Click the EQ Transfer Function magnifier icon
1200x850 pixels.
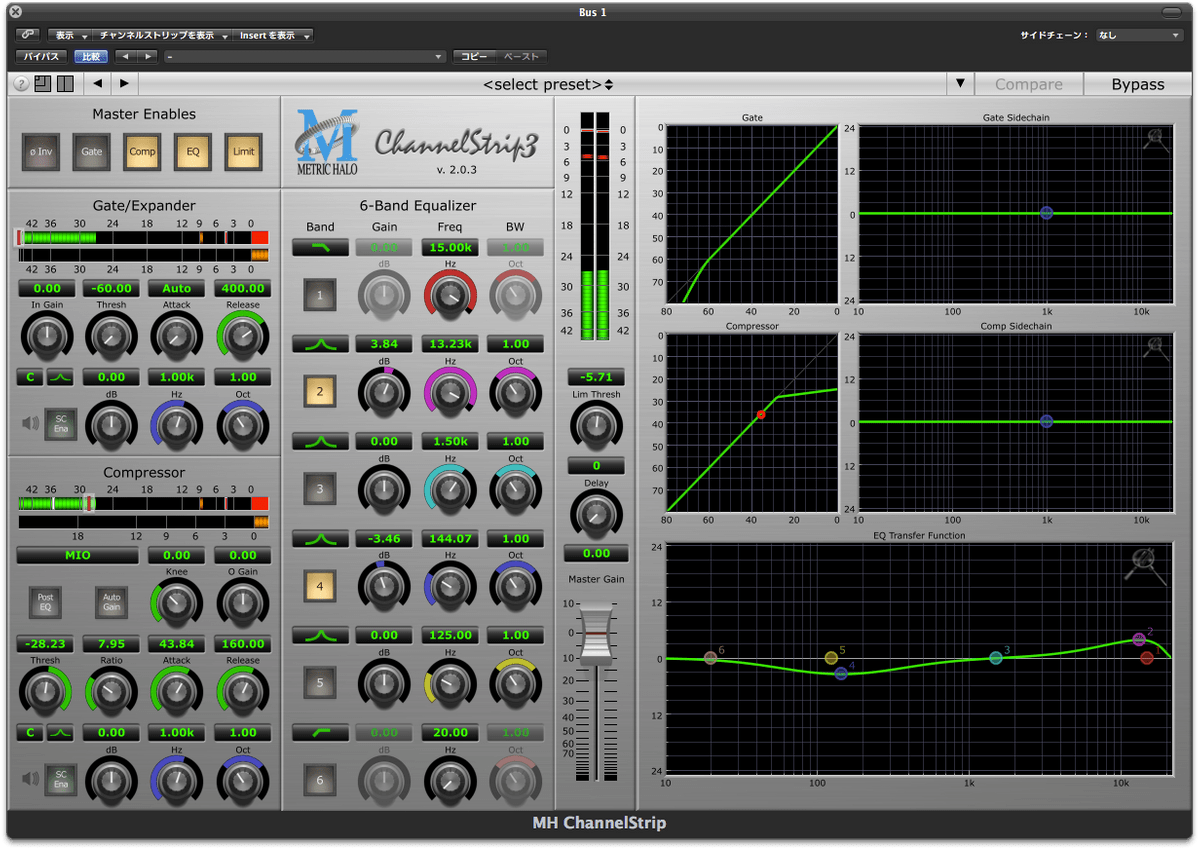[x=1144, y=564]
